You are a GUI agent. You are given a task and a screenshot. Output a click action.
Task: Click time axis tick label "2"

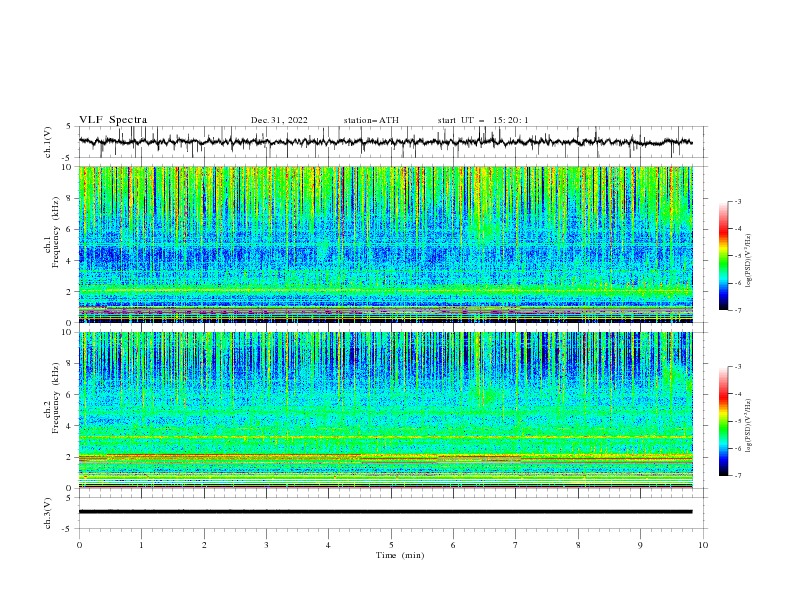[x=204, y=545]
